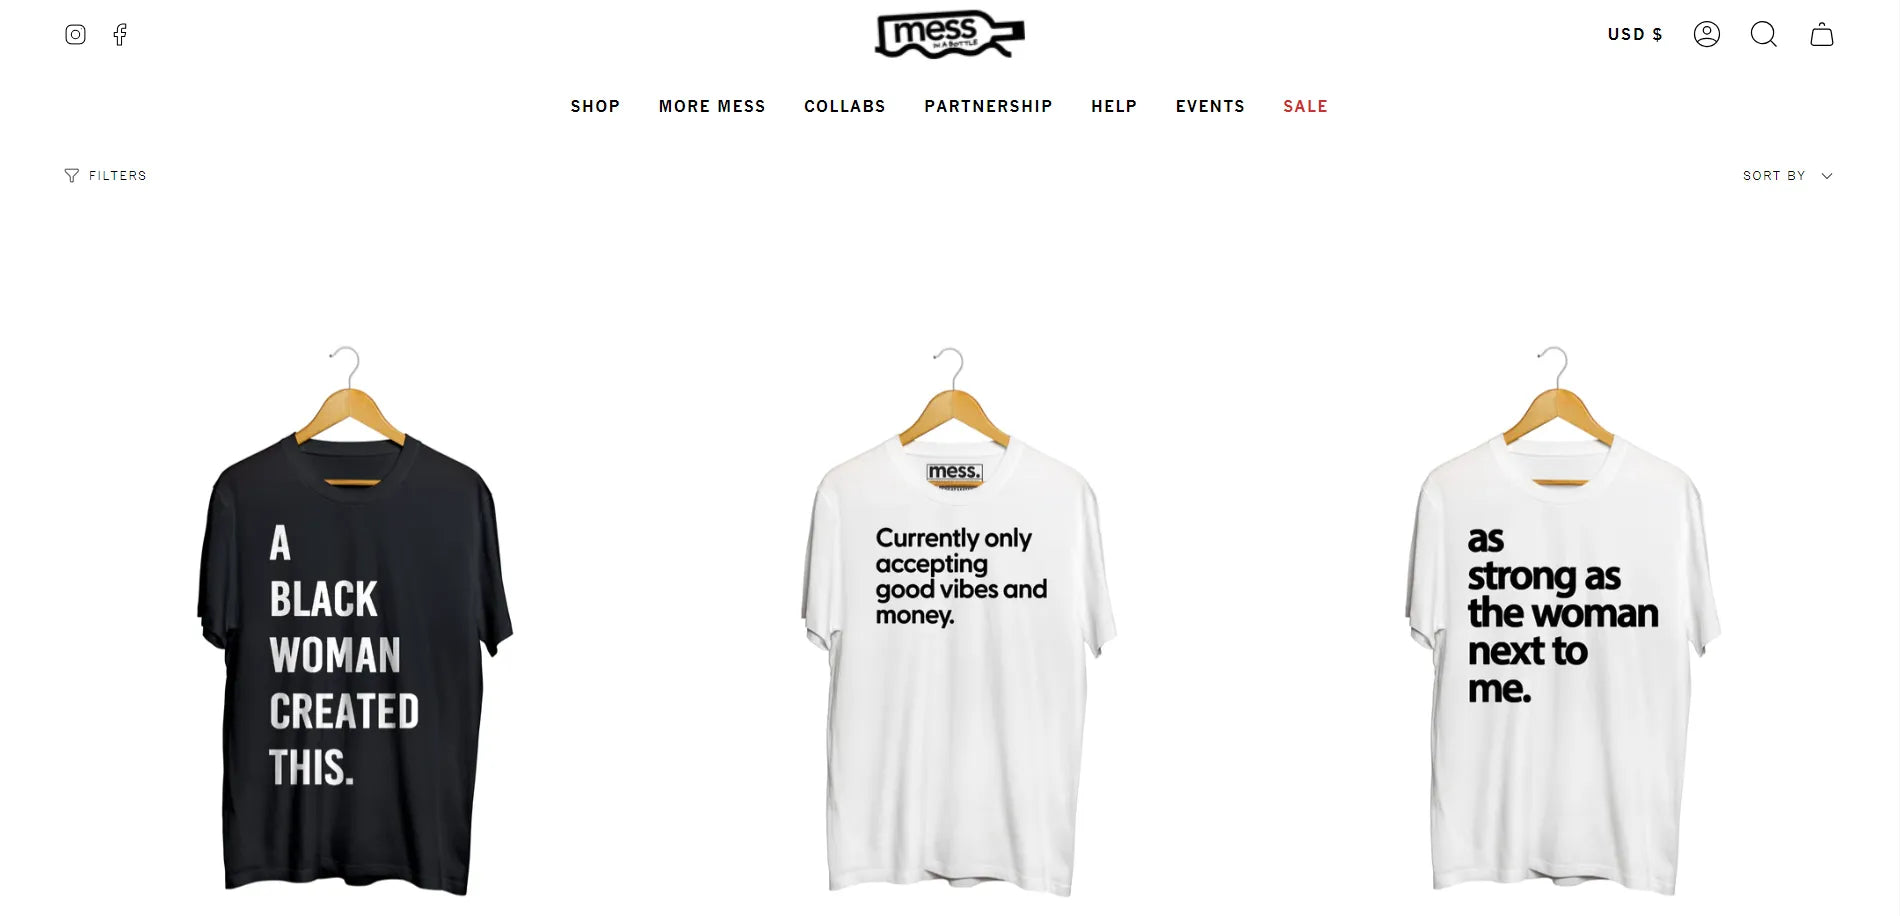This screenshot has height=916, width=1900.
Task: Expand the Sort By dropdown
Action: pos(1788,176)
